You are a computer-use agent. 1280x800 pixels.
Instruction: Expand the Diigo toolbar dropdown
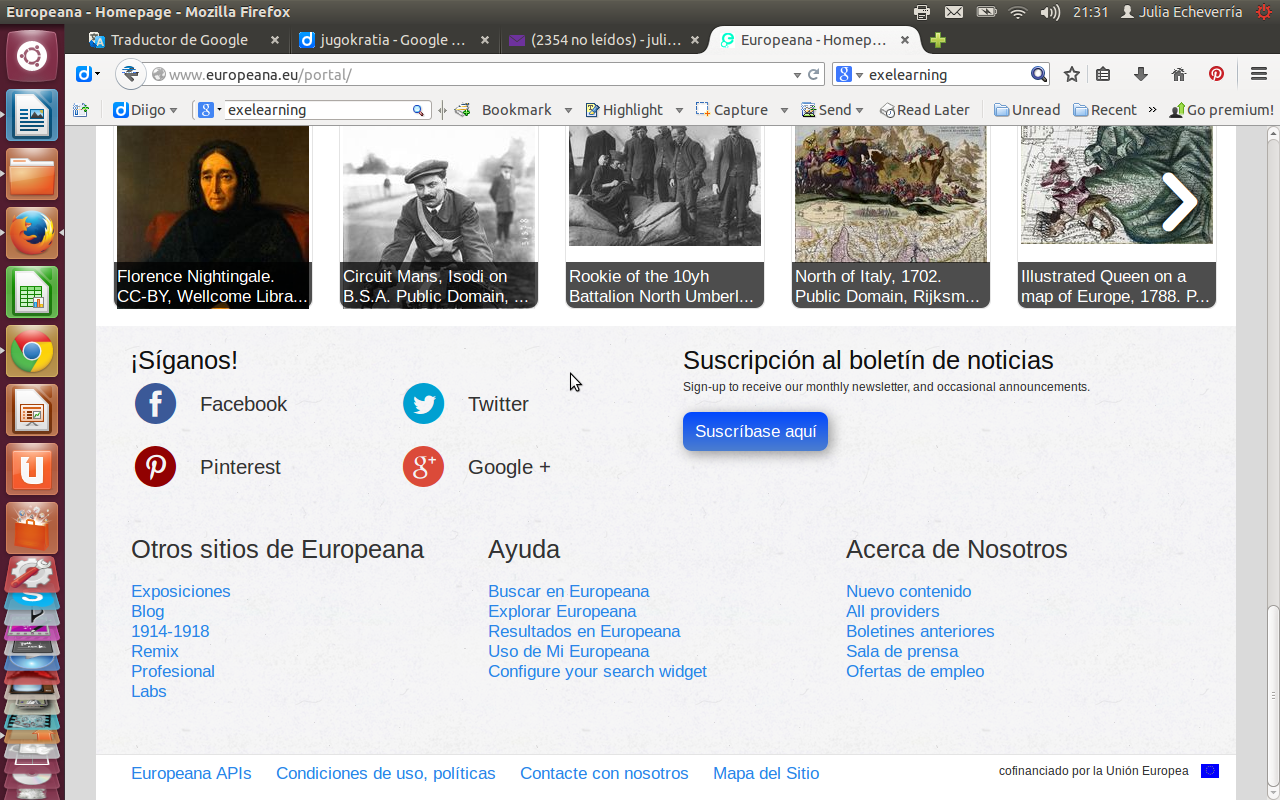174,110
